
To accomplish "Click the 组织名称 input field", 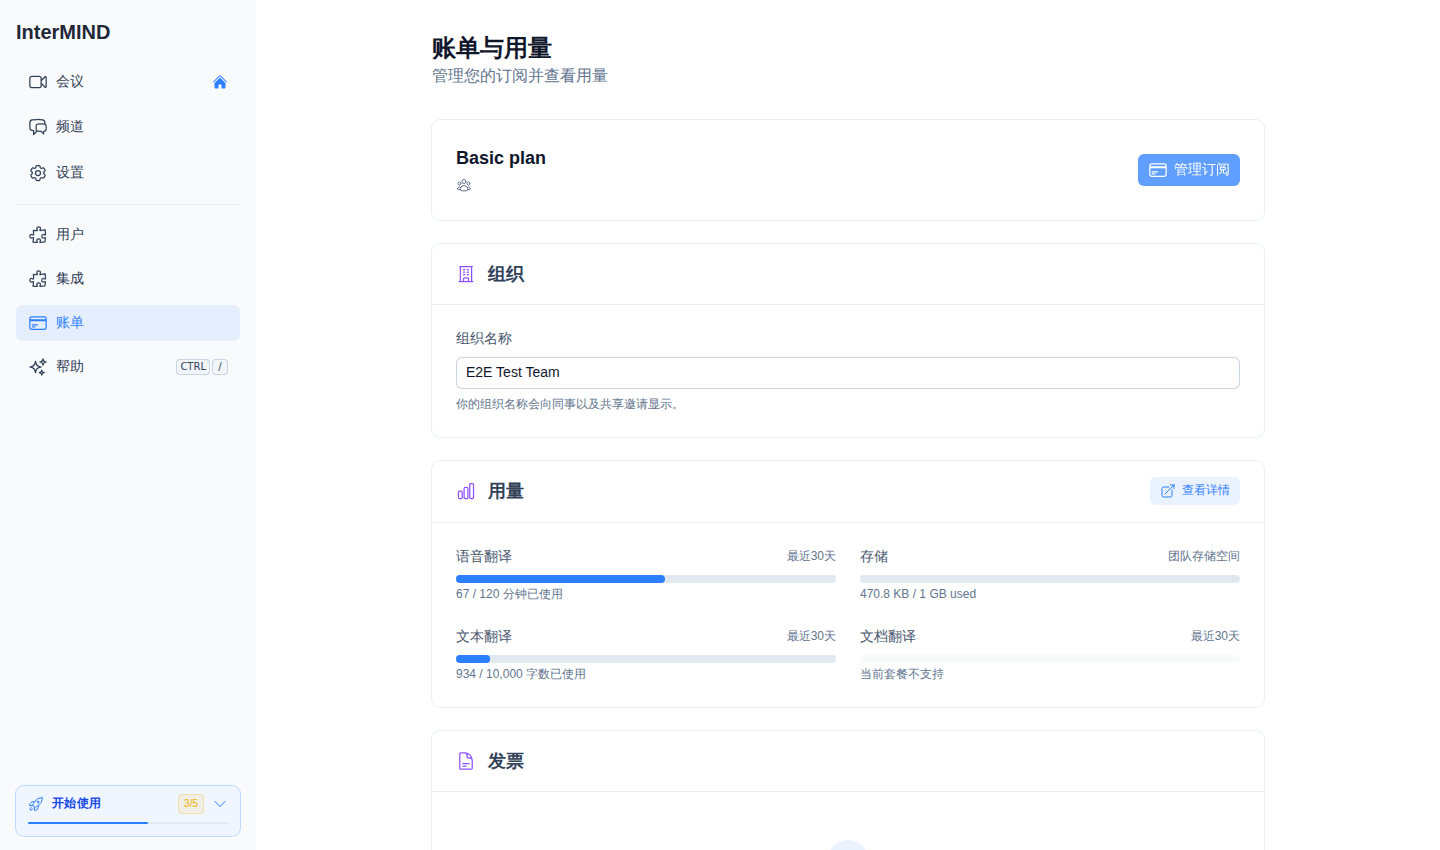I will coord(848,373).
